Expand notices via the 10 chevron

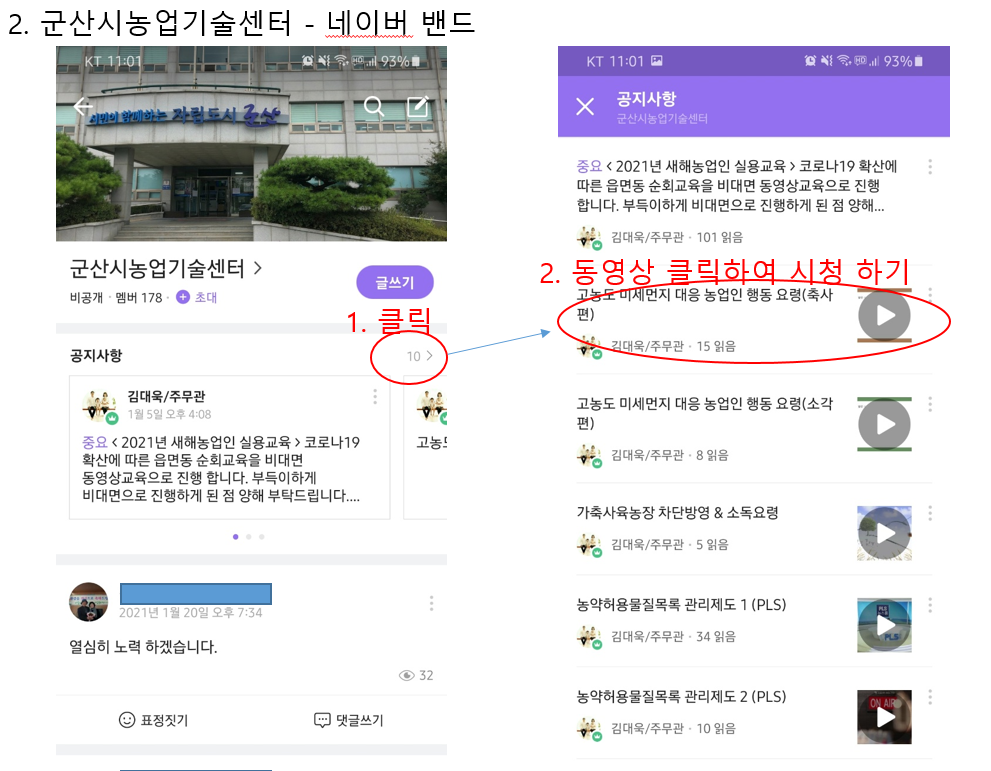(420, 356)
